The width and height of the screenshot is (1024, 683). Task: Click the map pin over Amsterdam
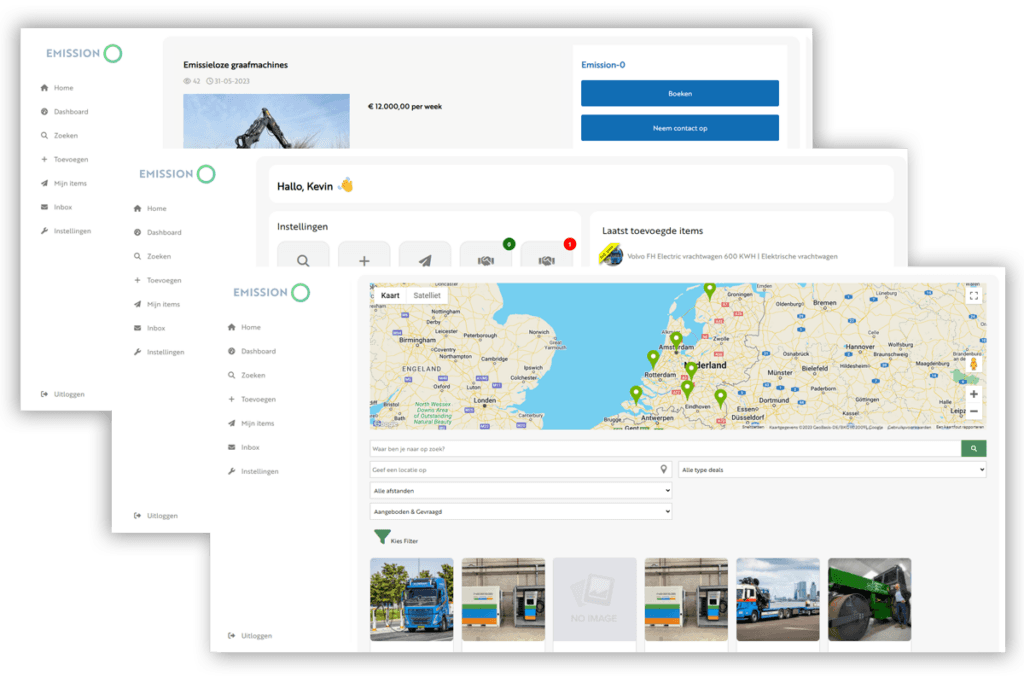click(x=676, y=341)
